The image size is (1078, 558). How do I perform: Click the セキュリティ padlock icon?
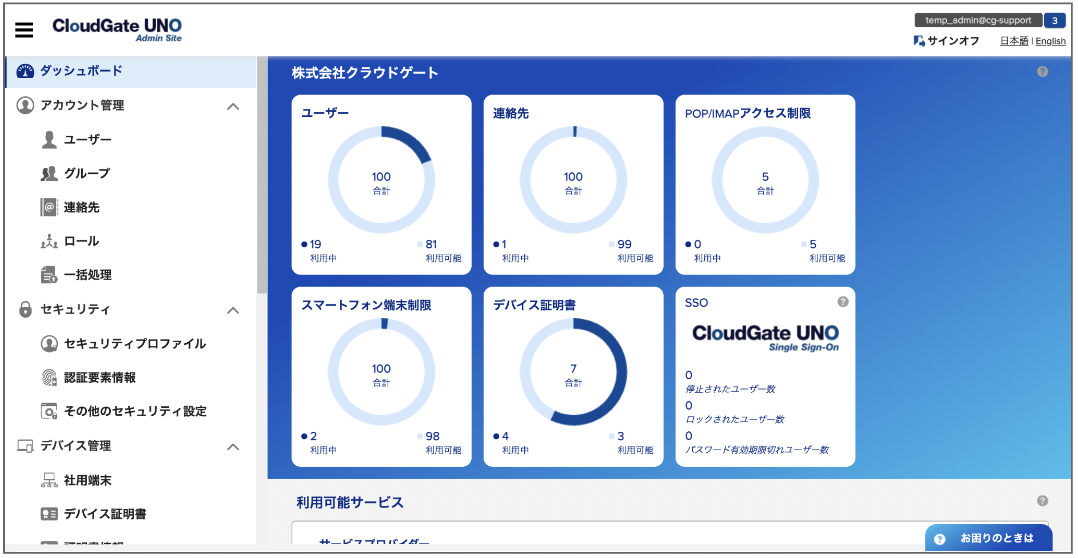[25, 309]
